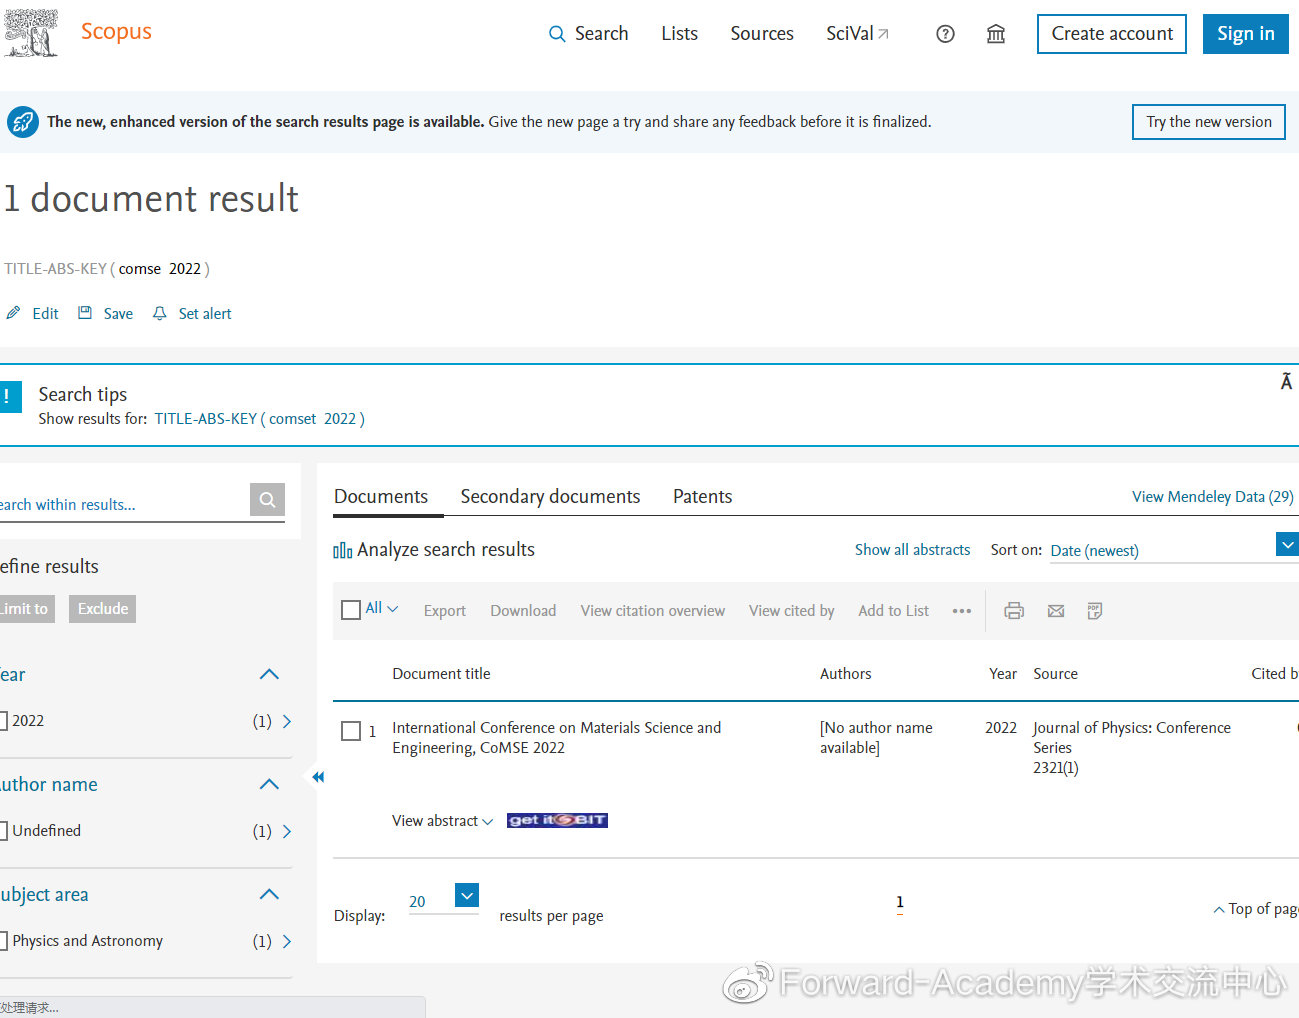
Task: Open View Mendeley Data (29) link
Action: [x=1213, y=497]
